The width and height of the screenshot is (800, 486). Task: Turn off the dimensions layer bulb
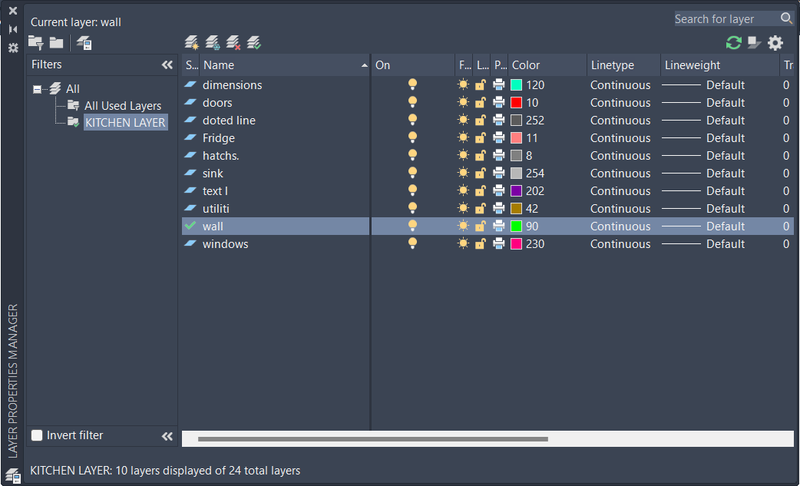coord(412,85)
